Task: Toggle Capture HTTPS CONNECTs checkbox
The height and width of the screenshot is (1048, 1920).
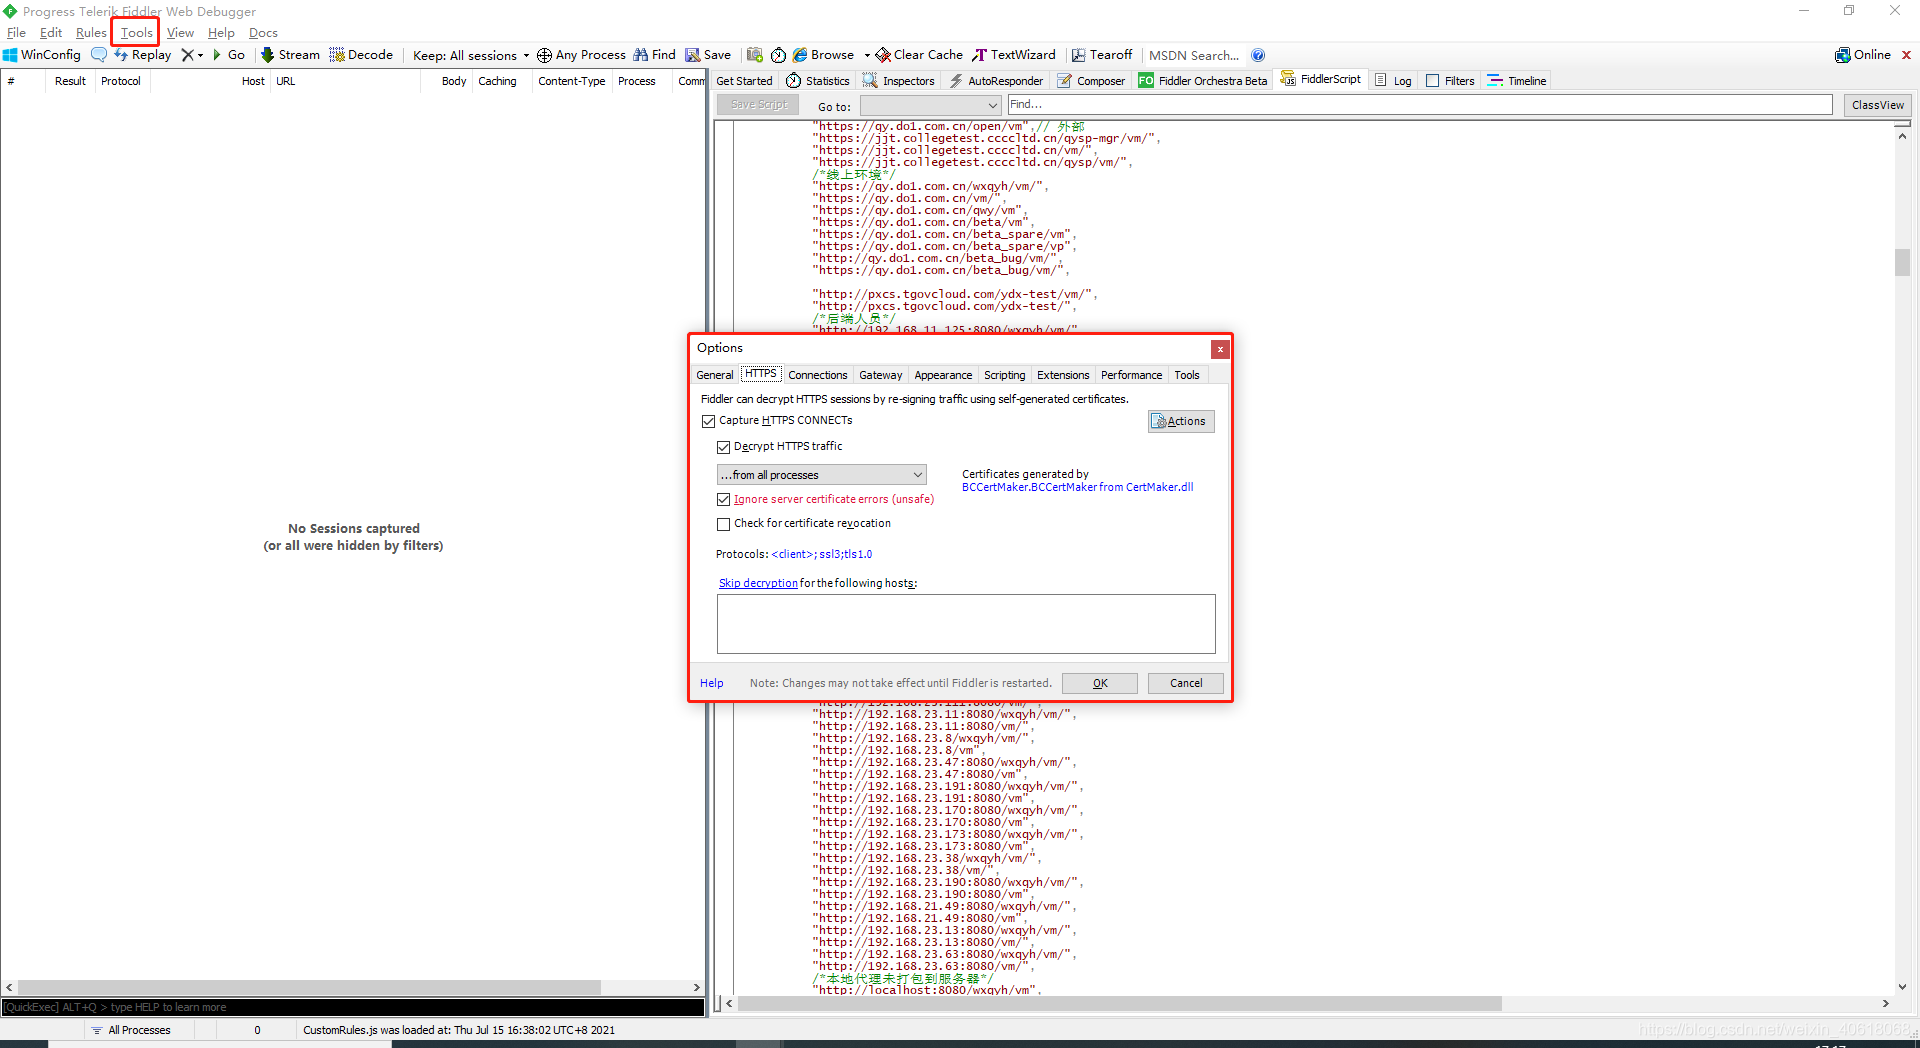Action: tap(709, 421)
